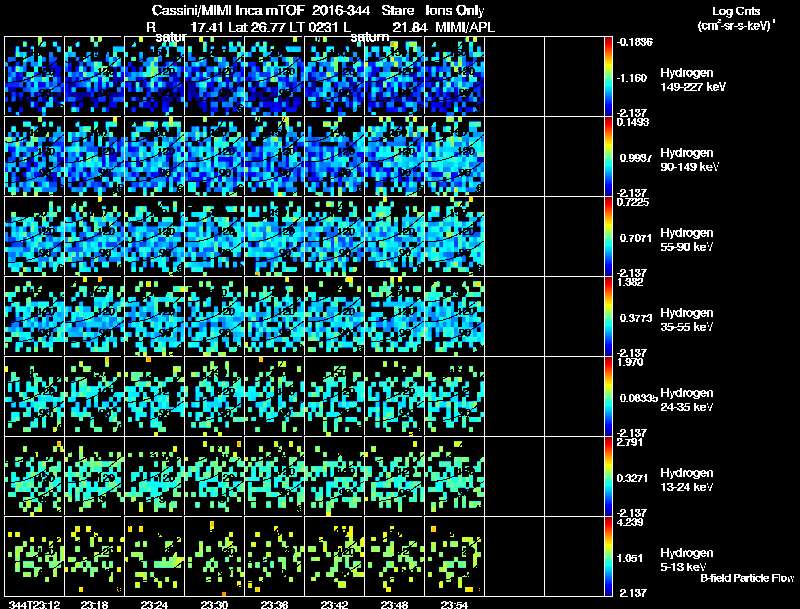Open the 55-90 keV image in the 23:18 column

tap(94, 236)
